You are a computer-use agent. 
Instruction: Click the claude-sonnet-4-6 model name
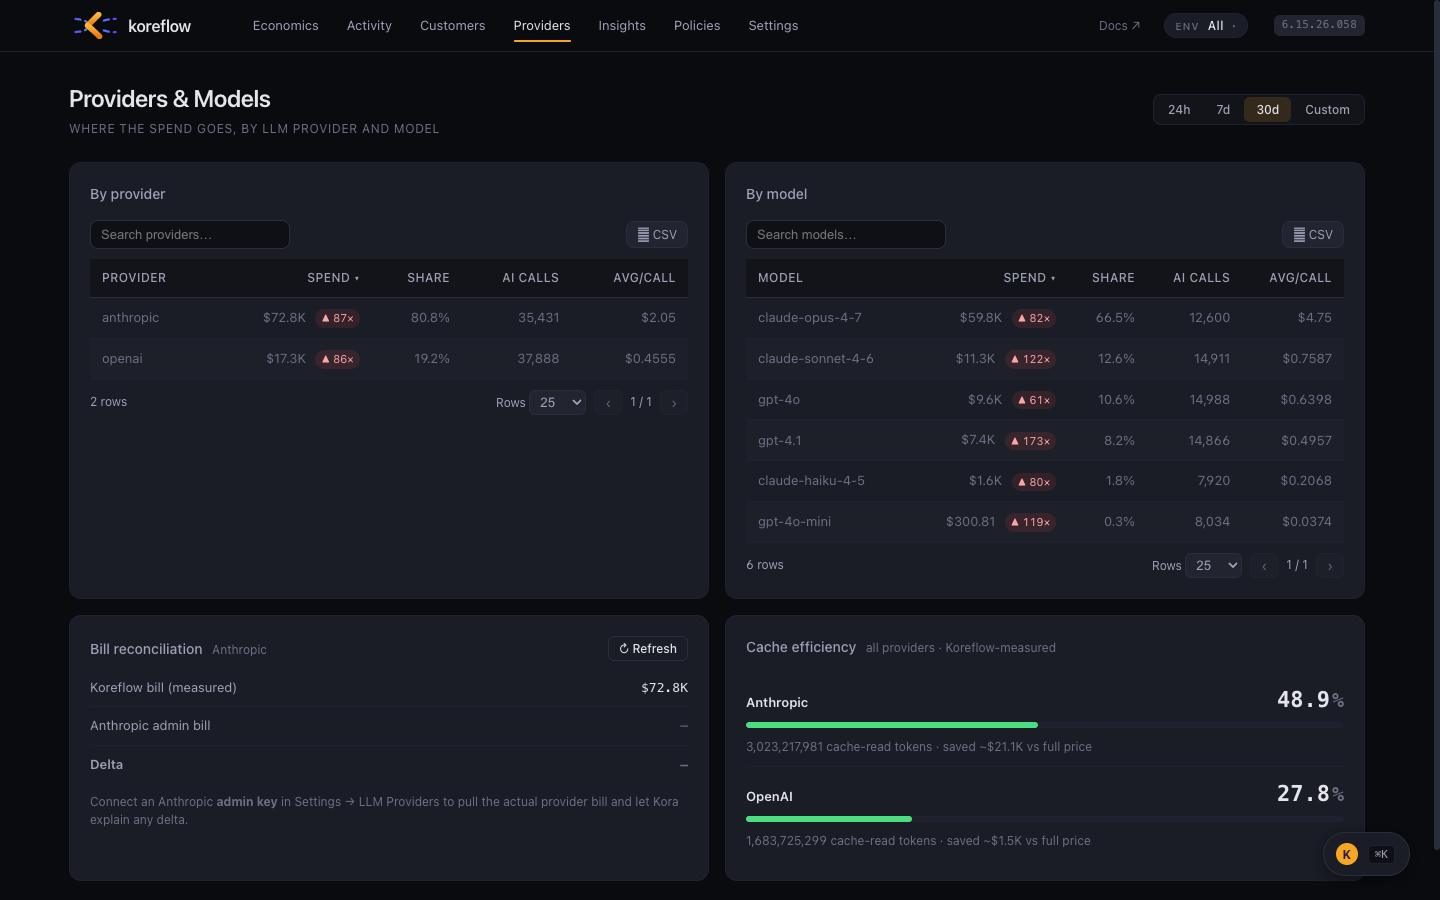coord(816,359)
